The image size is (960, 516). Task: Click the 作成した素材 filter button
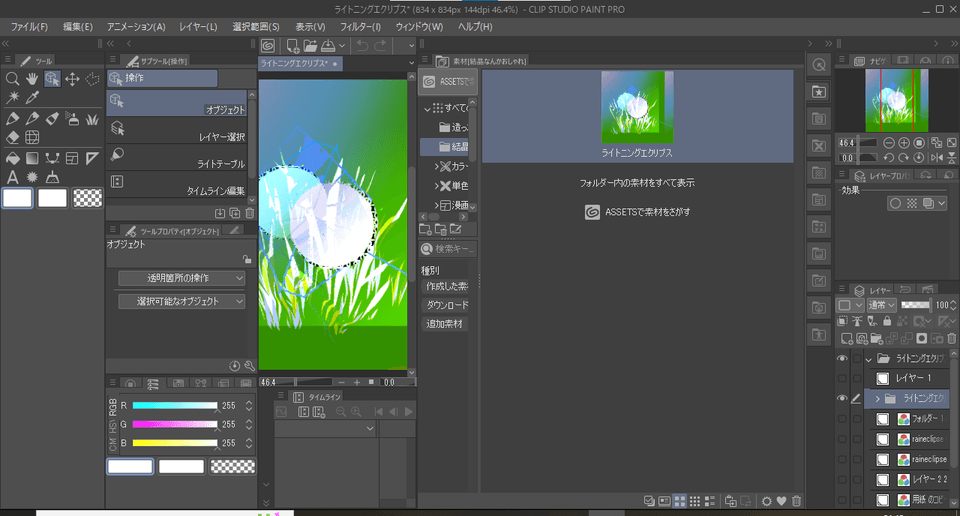446,286
